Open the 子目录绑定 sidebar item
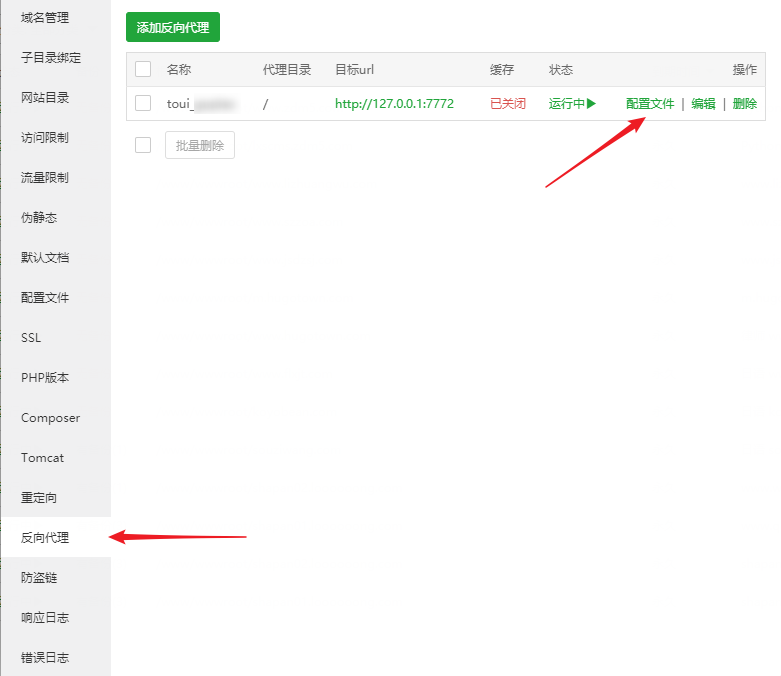781x676 pixels. pyautogui.click(x=51, y=58)
